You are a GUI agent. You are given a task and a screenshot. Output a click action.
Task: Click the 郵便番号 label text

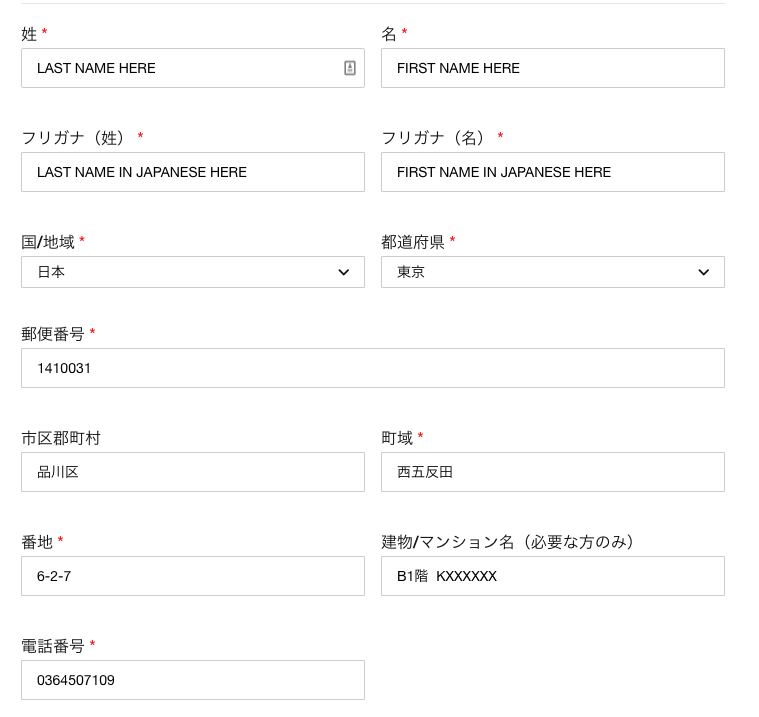point(53,334)
